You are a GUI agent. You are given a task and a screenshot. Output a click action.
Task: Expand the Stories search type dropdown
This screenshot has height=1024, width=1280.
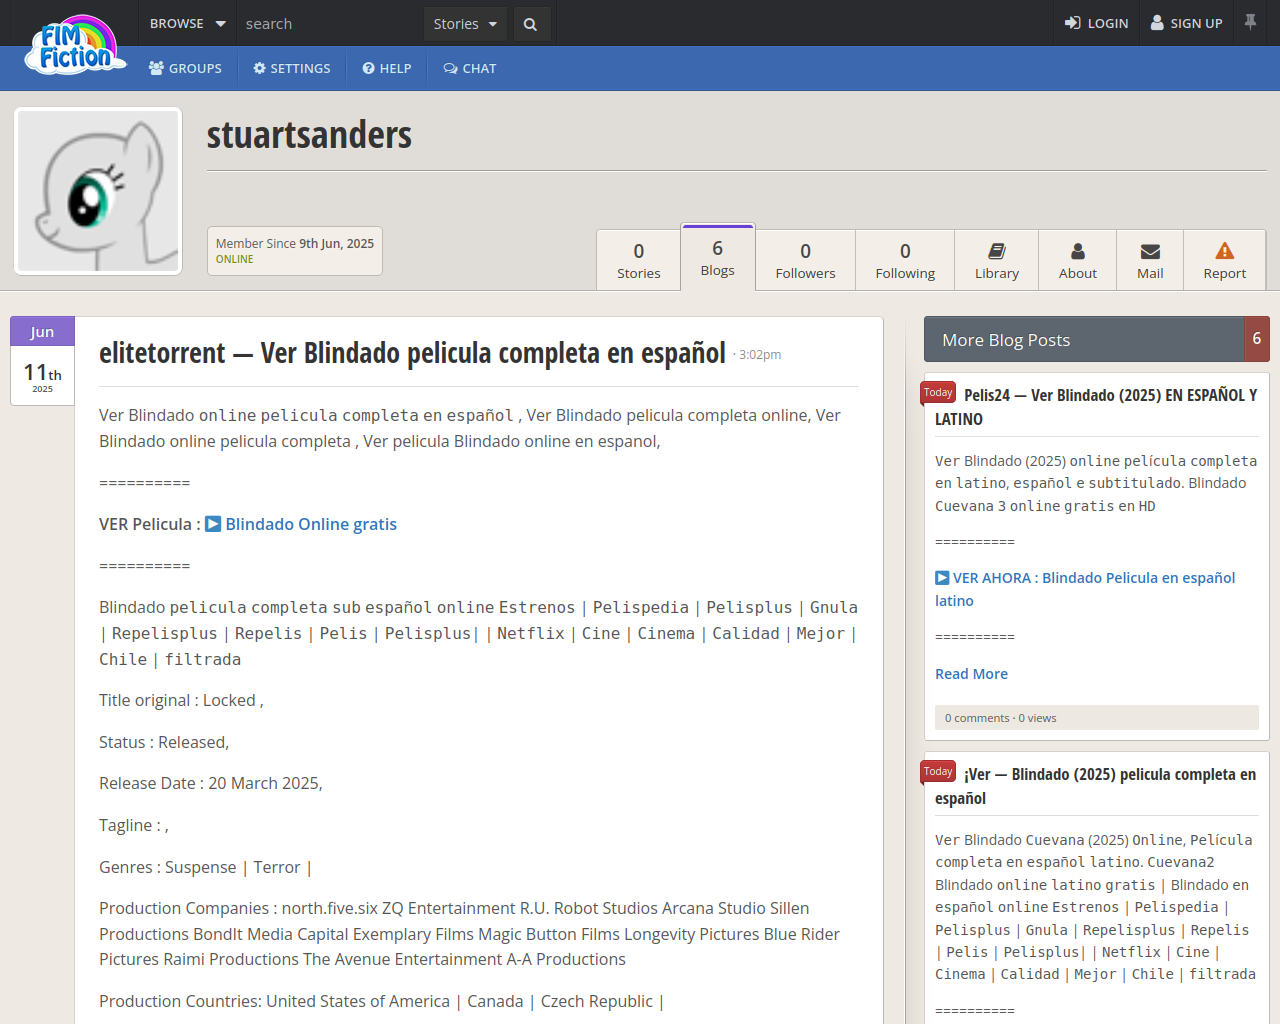pyautogui.click(x=465, y=24)
